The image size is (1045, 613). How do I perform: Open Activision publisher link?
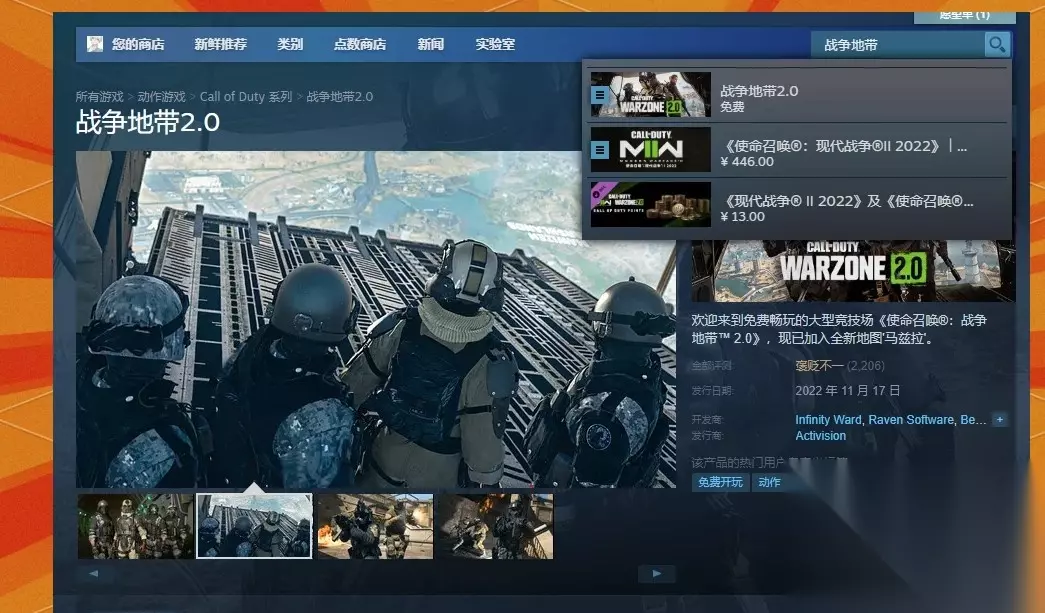point(820,436)
